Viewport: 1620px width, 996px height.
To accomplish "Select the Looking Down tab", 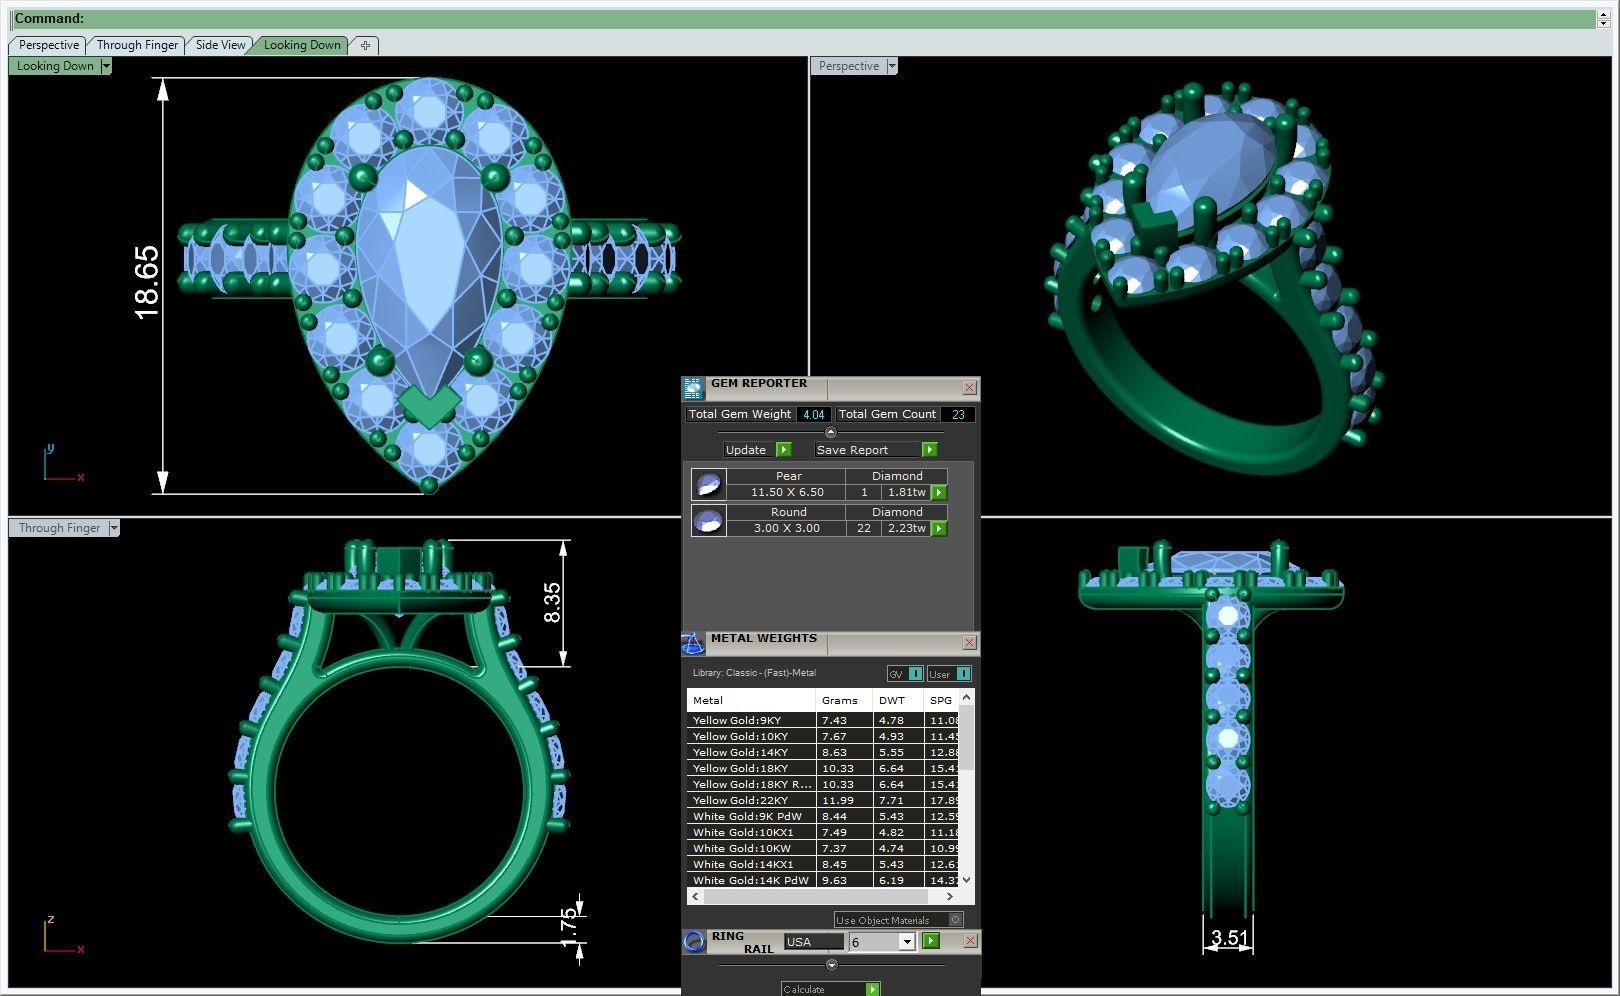I will pos(302,45).
